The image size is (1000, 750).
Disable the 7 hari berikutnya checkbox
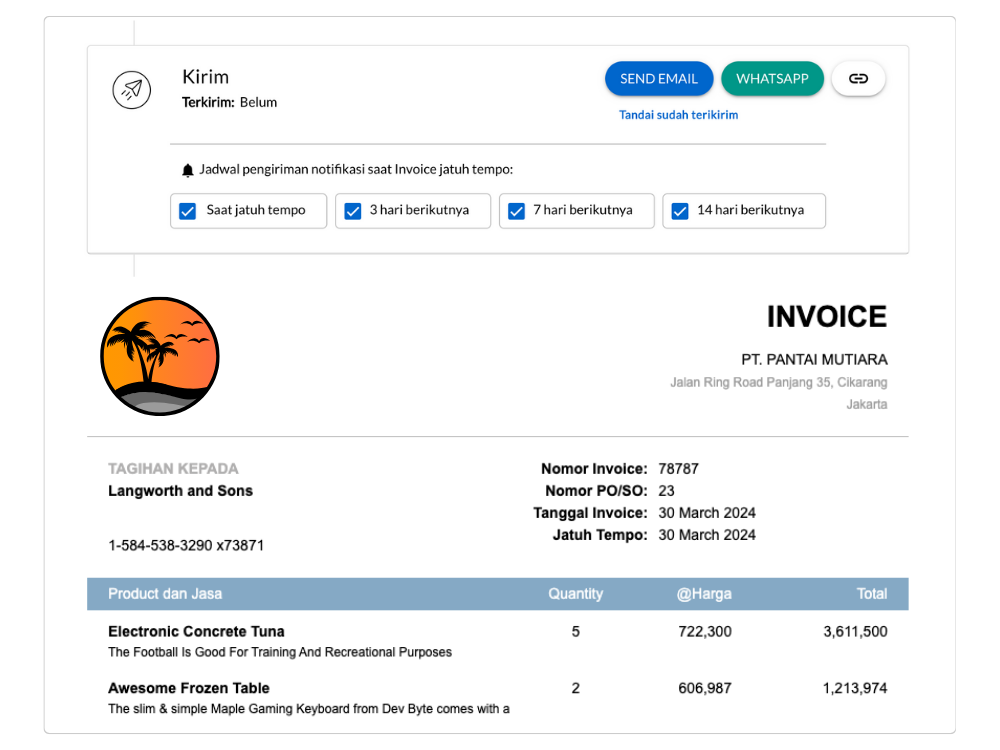516,211
